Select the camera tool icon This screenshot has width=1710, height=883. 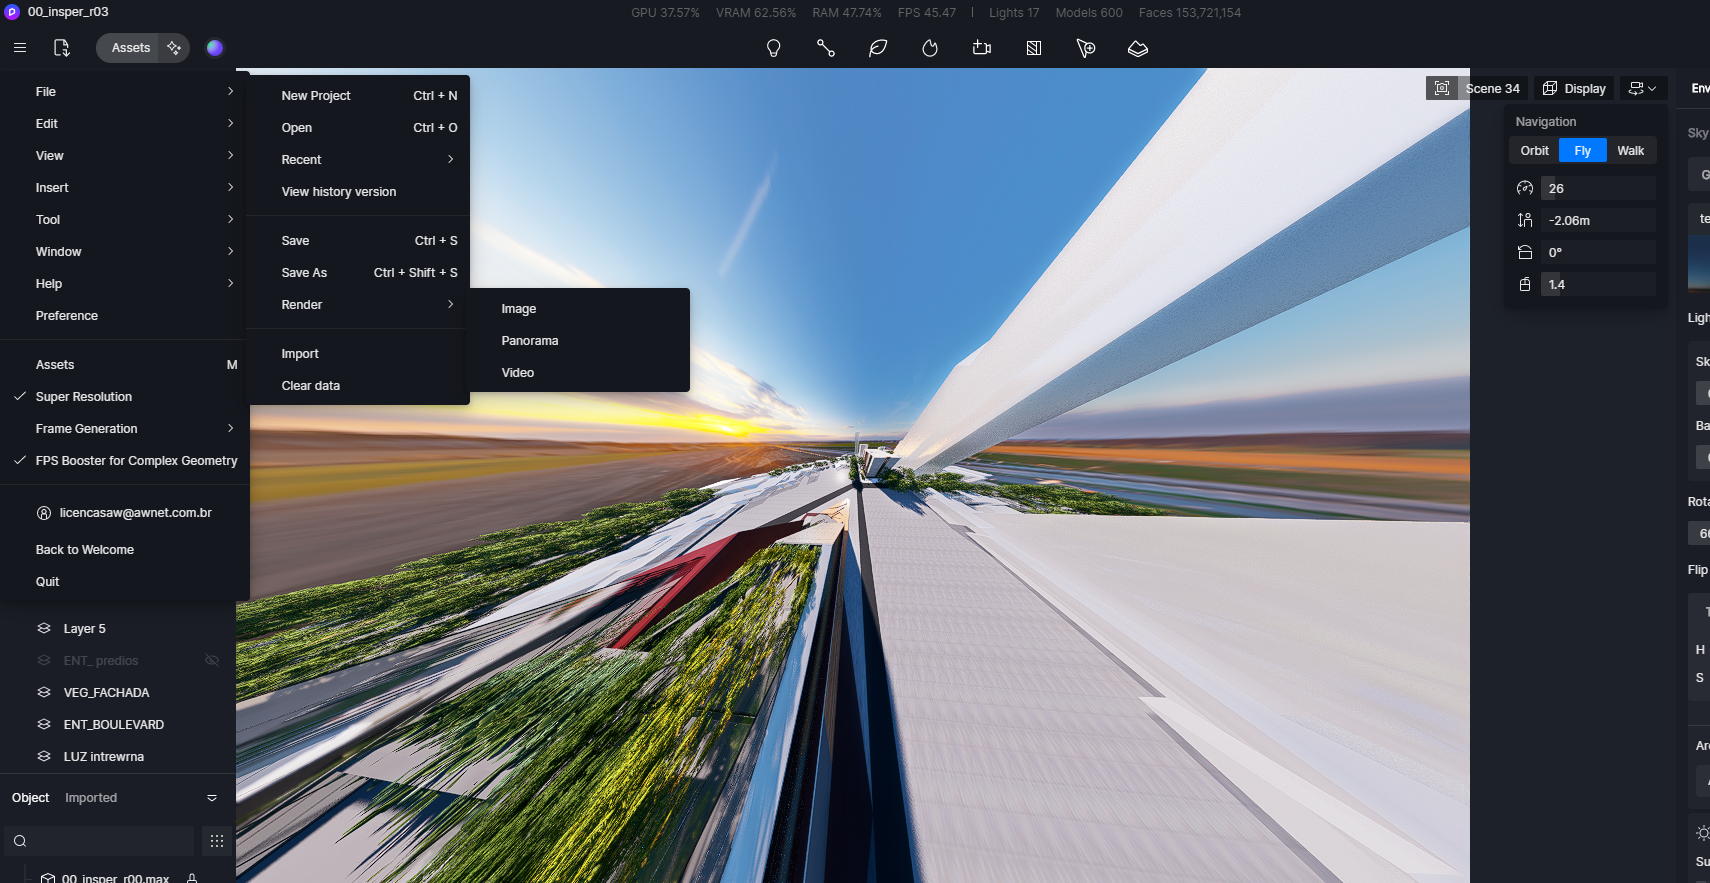[x=982, y=48]
